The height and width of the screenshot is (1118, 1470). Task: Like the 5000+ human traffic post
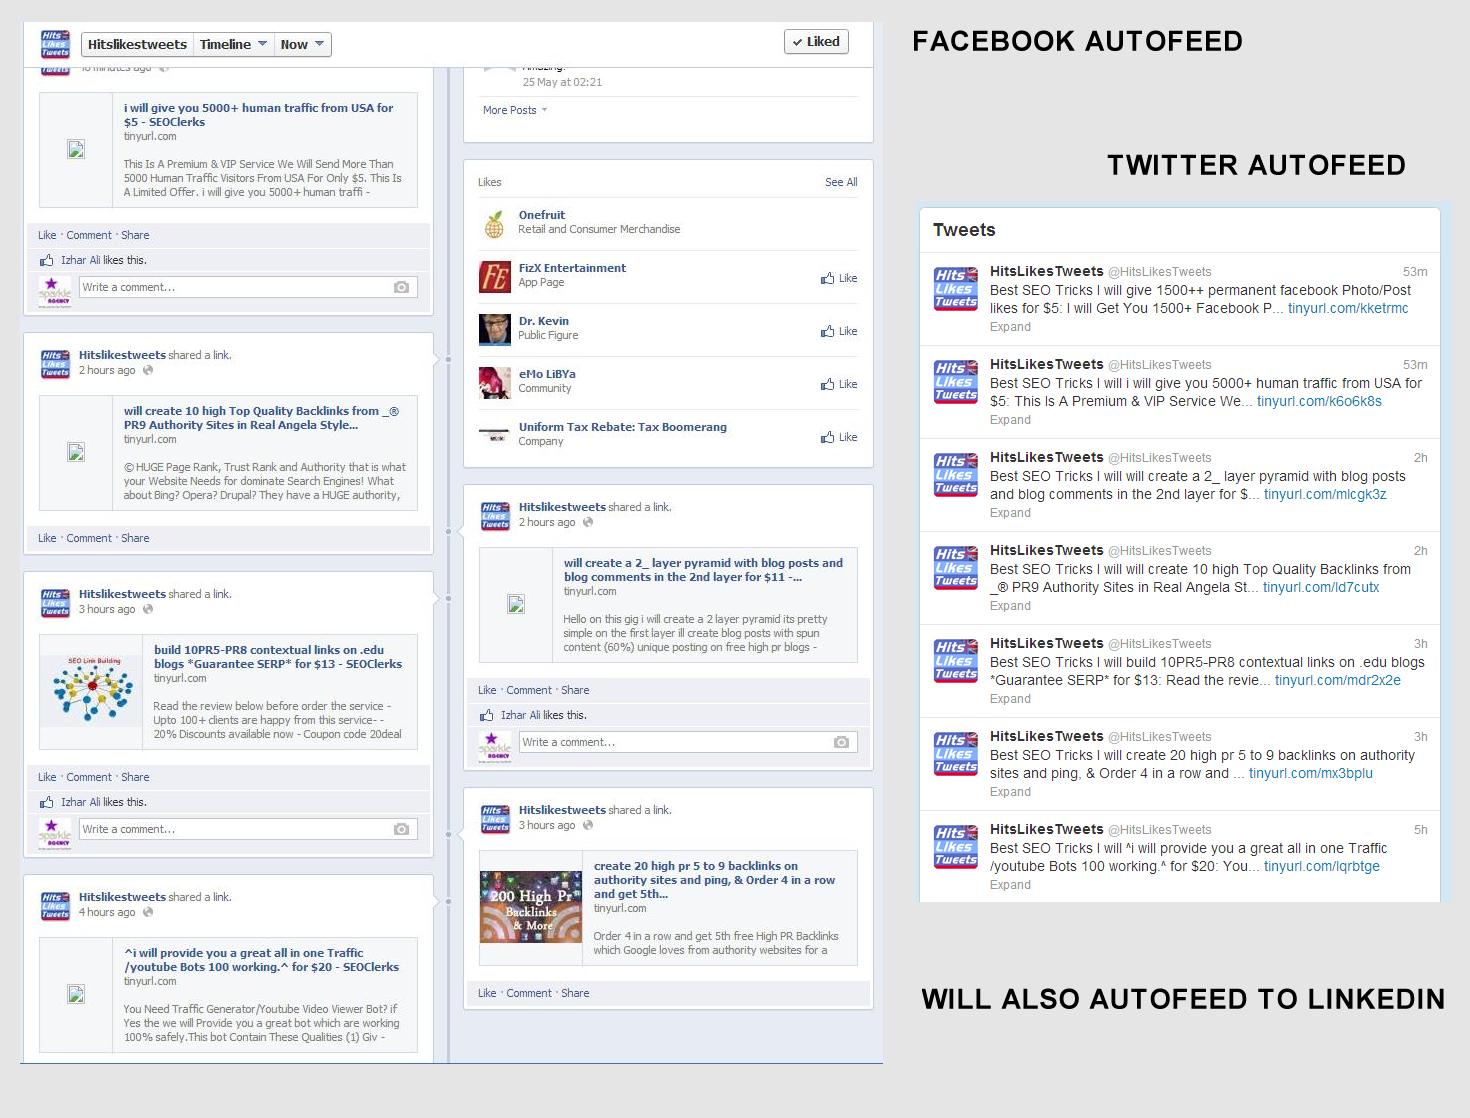click(47, 235)
